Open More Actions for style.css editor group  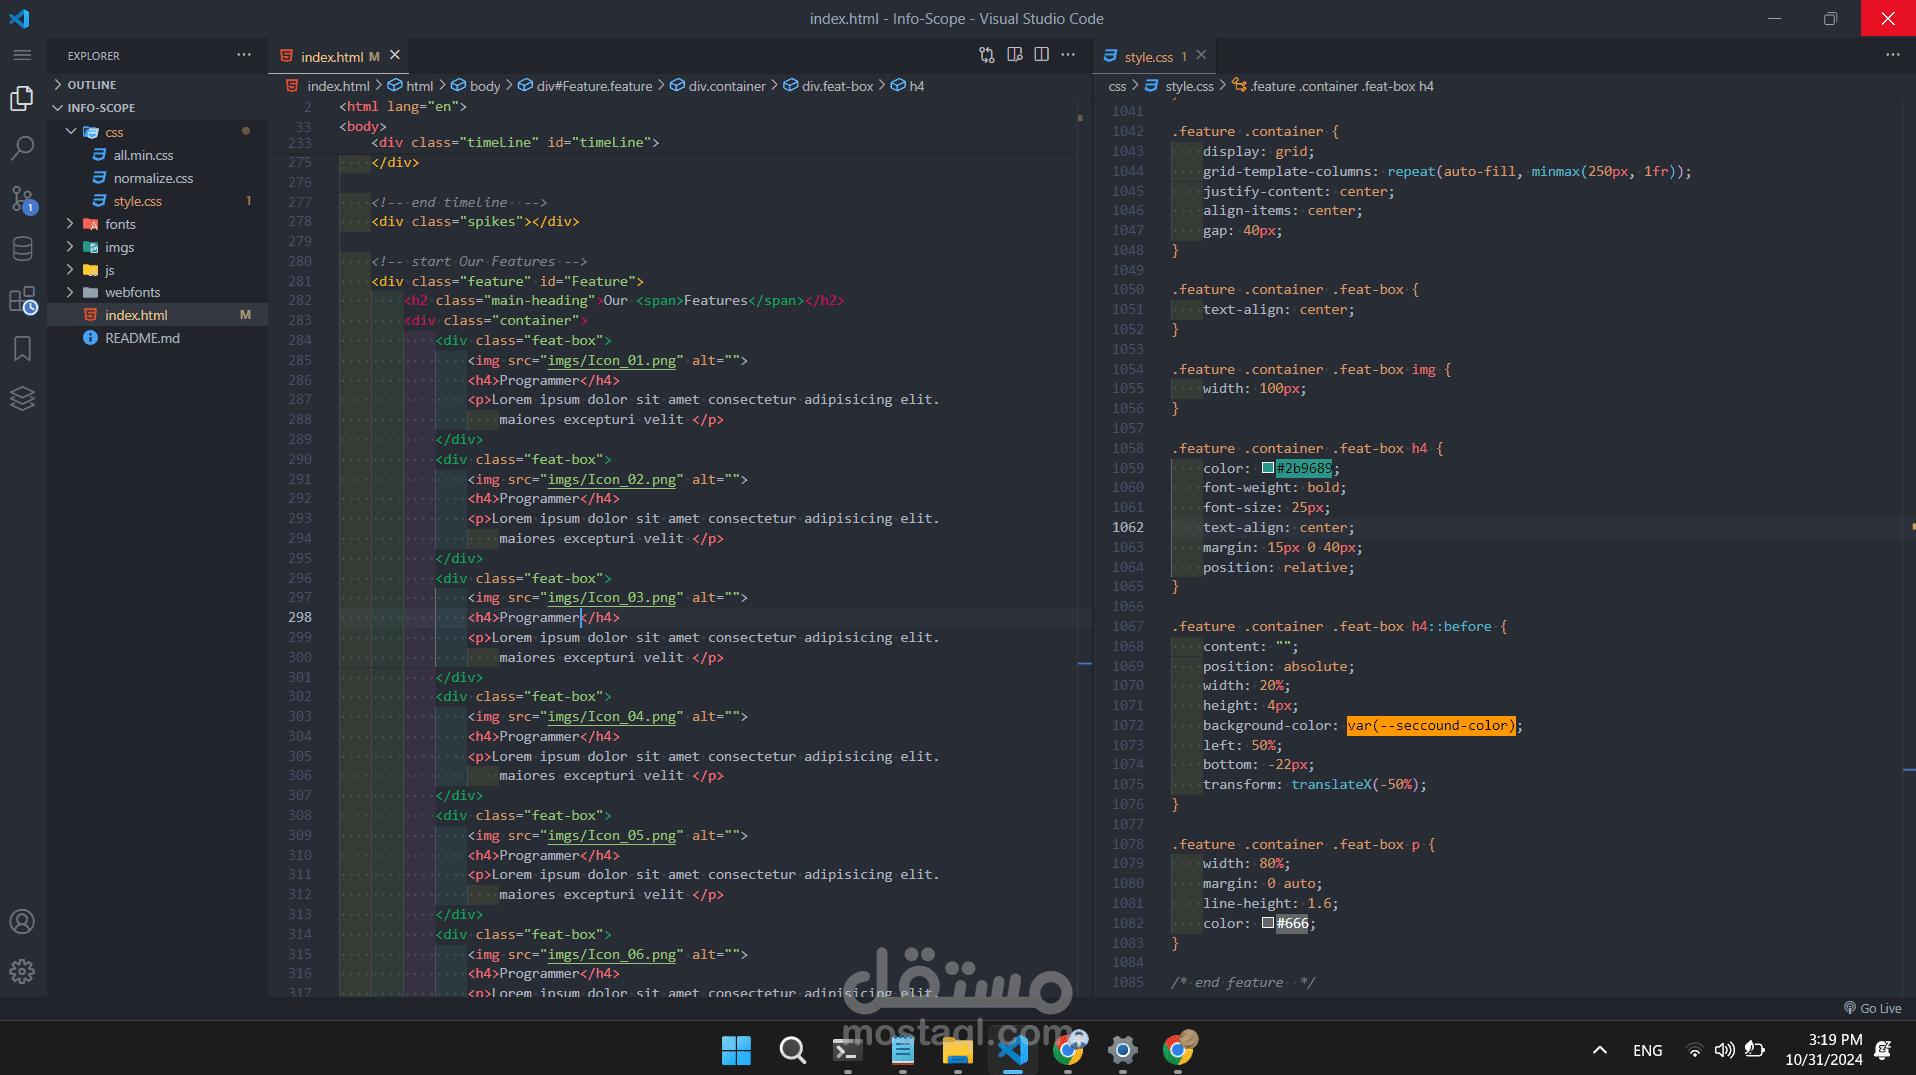tap(1892, 55)
